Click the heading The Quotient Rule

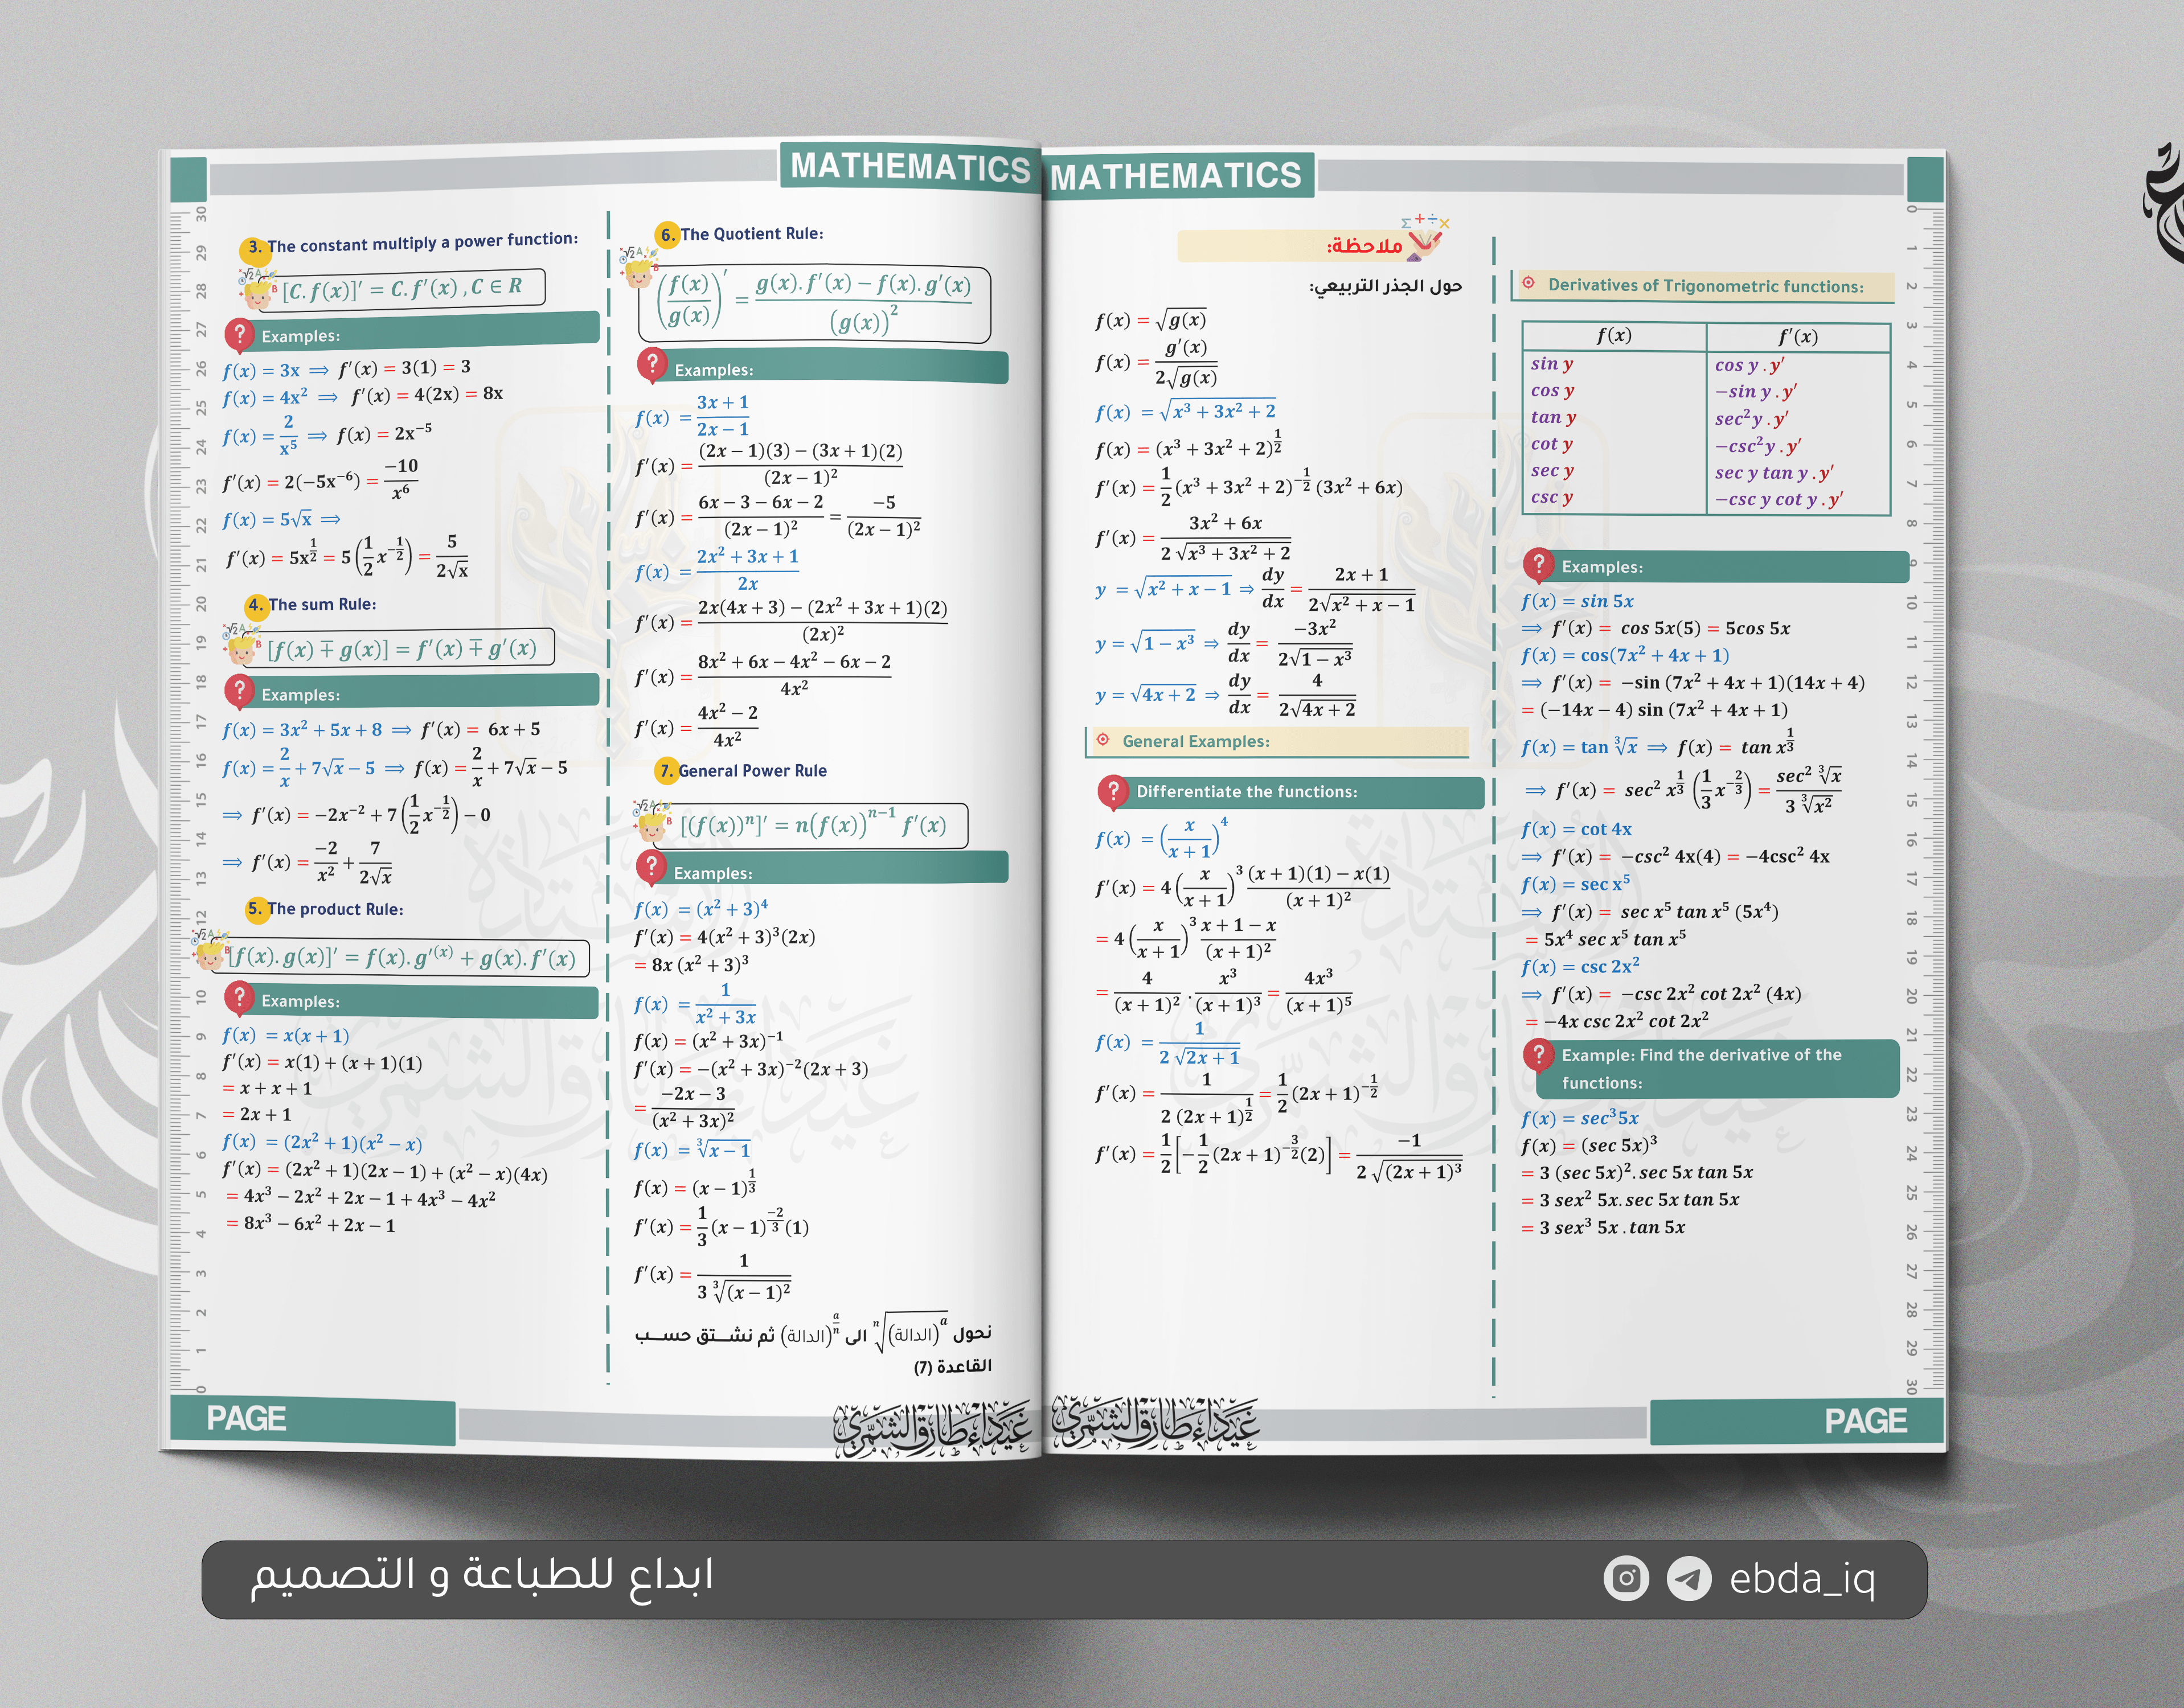(x=752, y=234)
